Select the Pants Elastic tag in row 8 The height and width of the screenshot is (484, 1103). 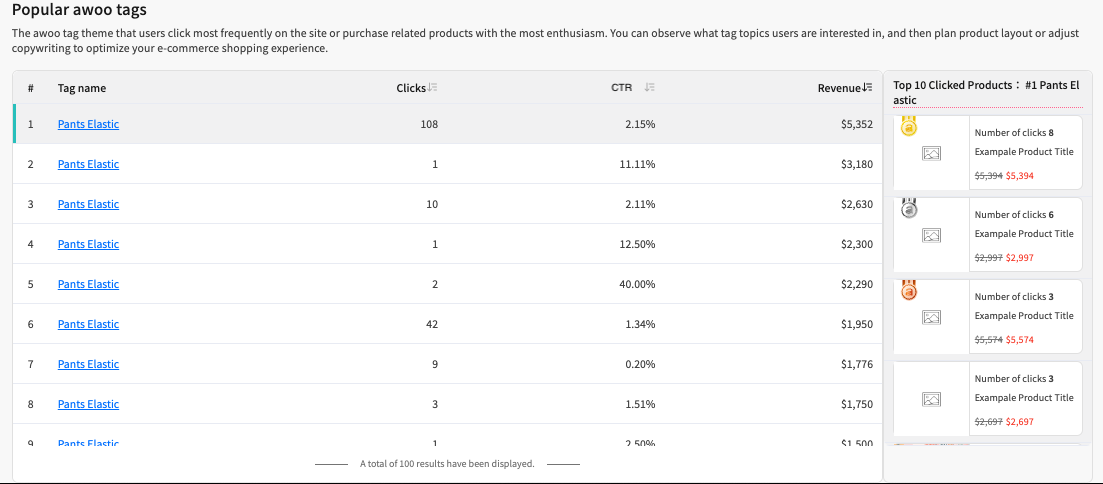coord(88,404)
